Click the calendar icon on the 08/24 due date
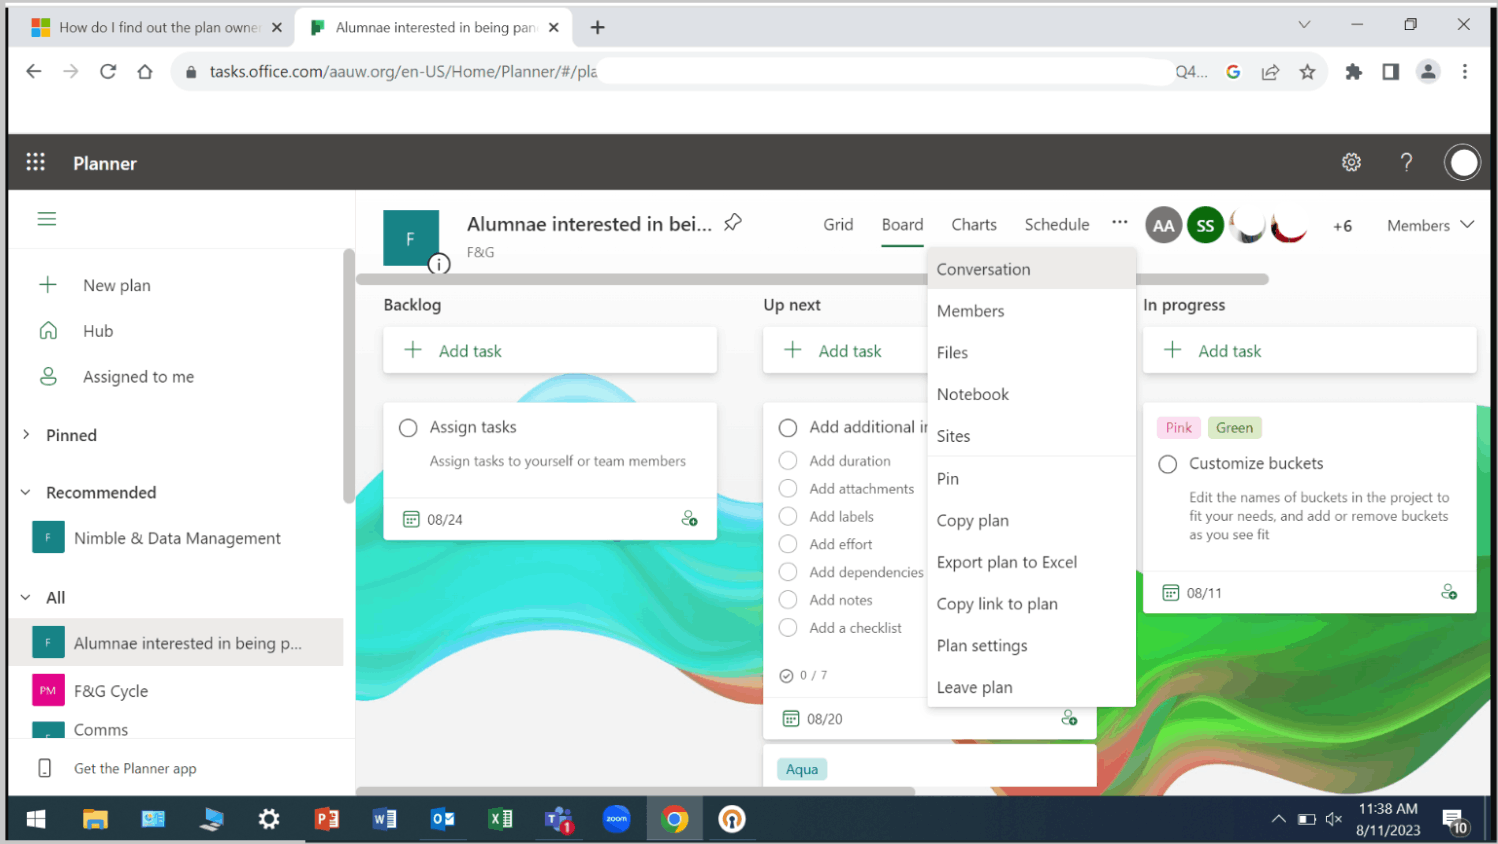This screenshot has height=844, width=1498. coord(411,519)
